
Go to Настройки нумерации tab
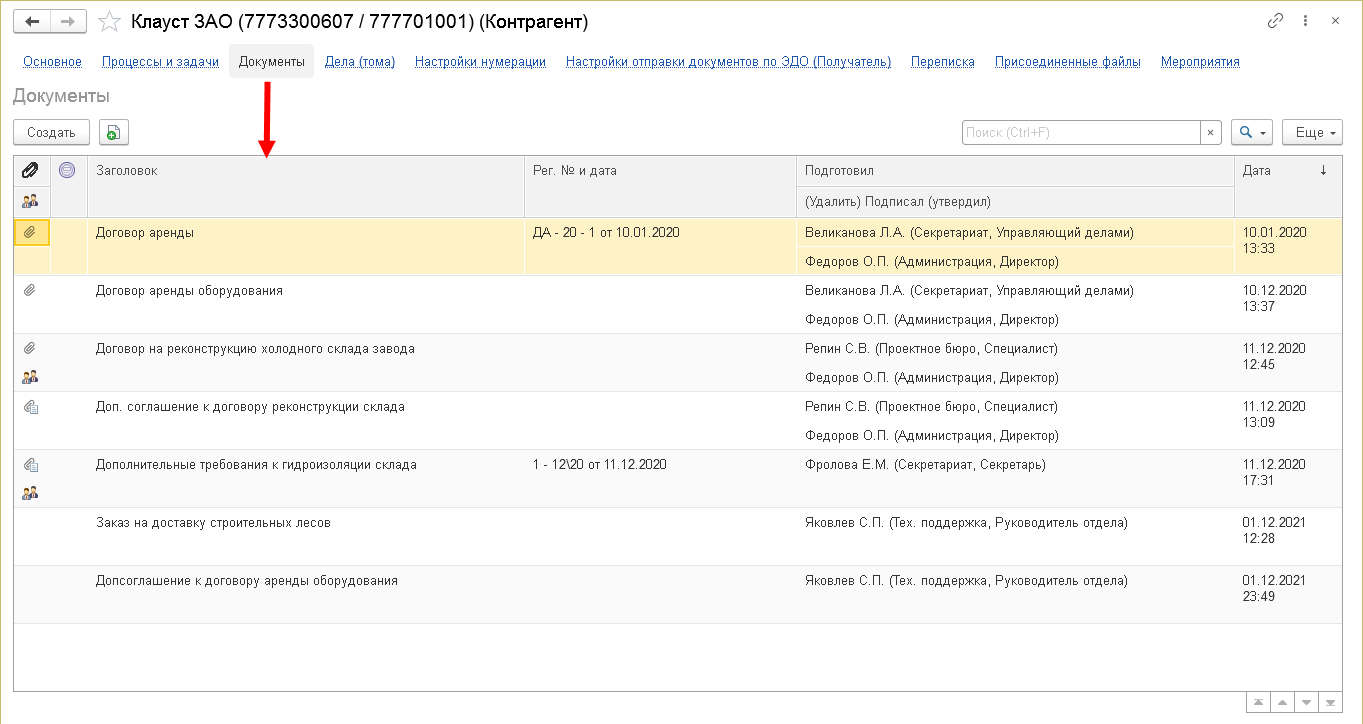click(480, 61)
